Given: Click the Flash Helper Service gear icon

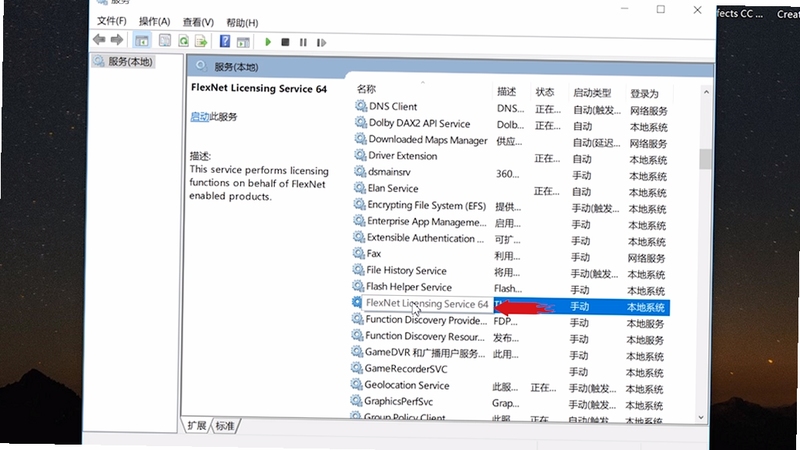Looking at the screenshot, I should pos(358,286).
